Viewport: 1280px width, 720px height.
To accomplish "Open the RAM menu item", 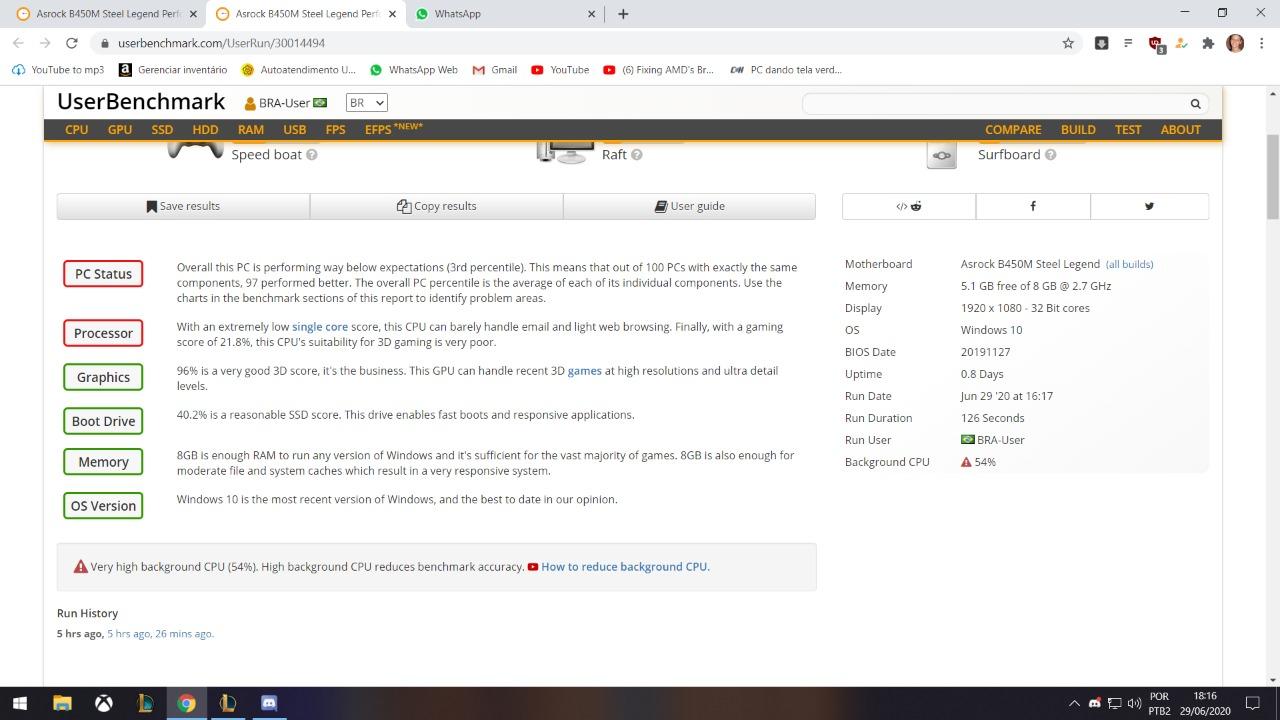I will coord(251,130).
